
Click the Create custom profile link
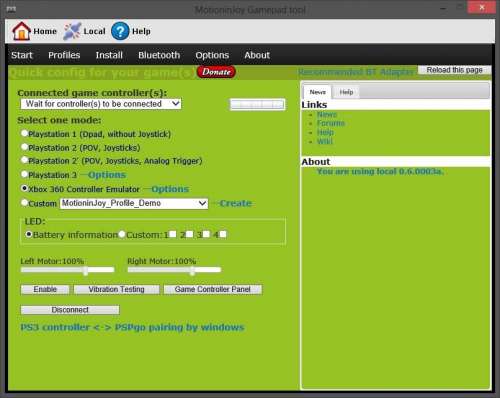[236, 203]
